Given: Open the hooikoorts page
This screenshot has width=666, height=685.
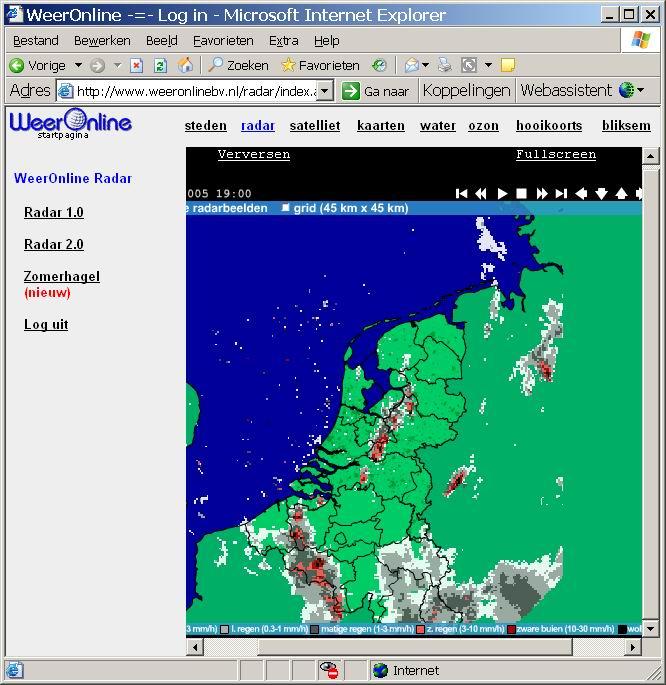Looking at the screenshot, I should click(549, 126).
